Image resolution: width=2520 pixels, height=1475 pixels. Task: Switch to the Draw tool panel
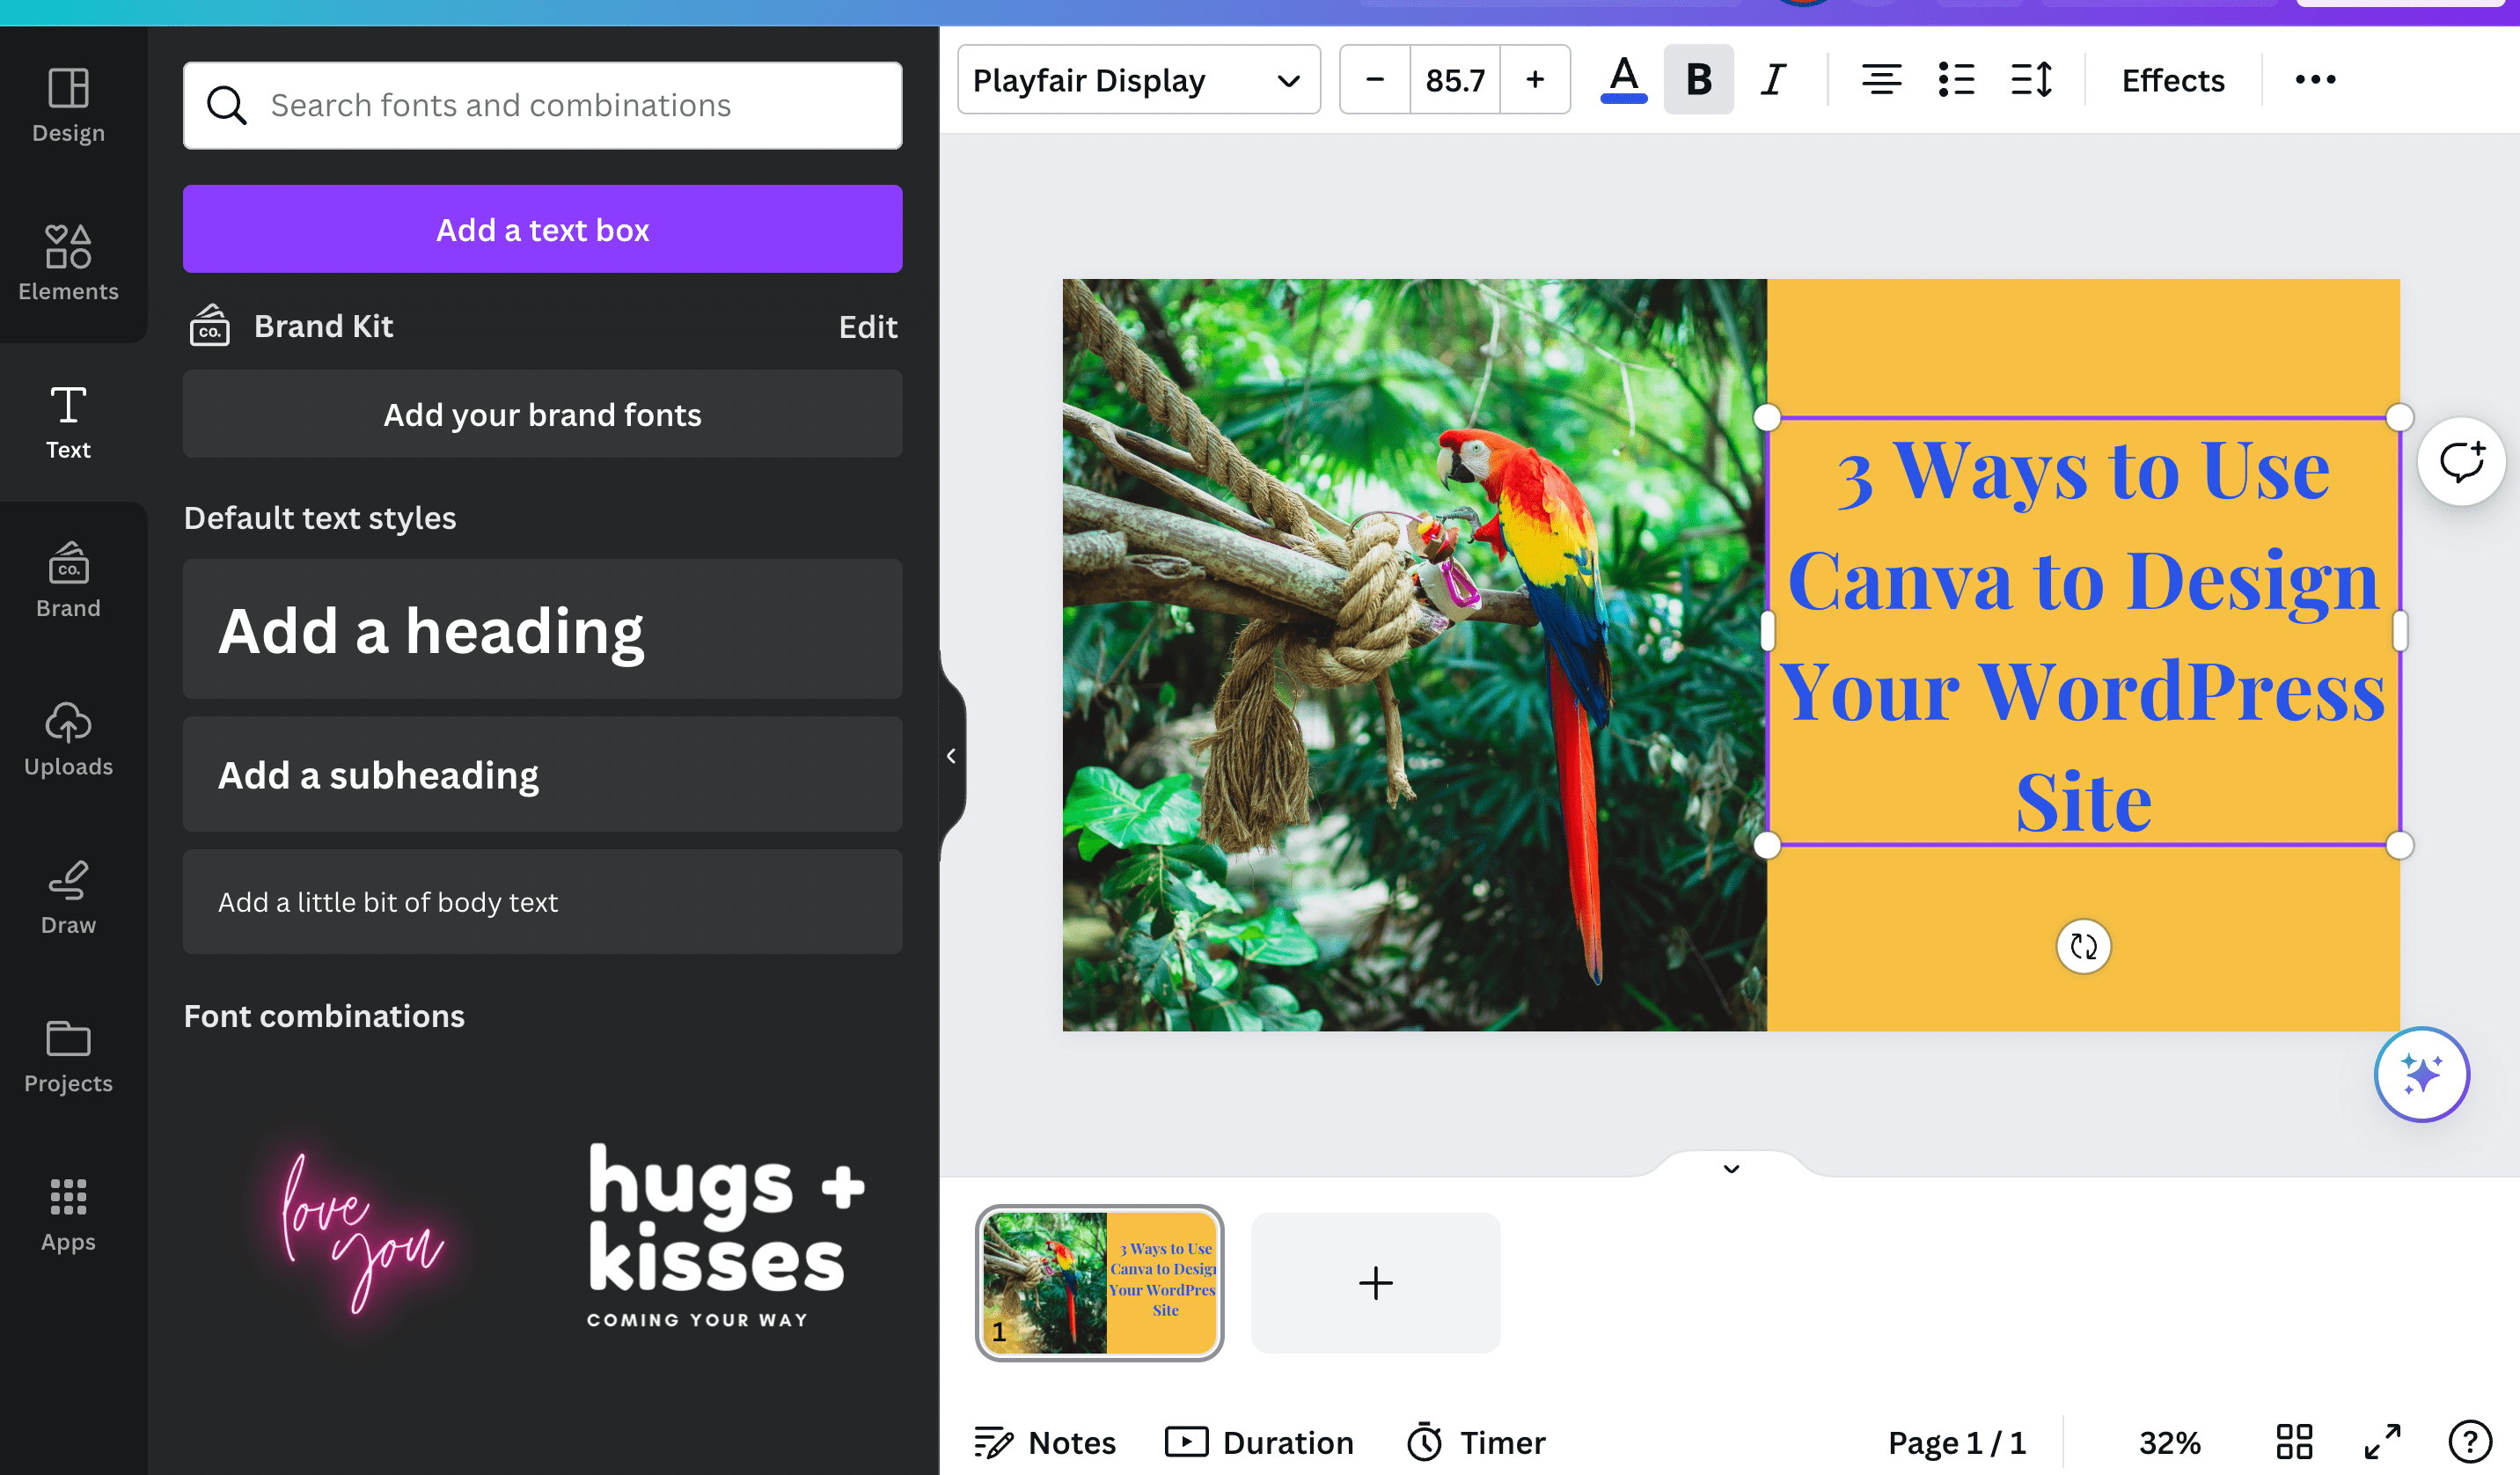(x=67, y=897)
